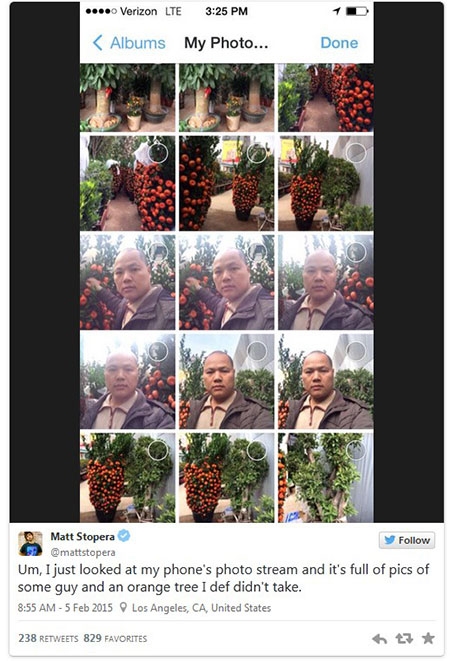Open the 8:55 AM - 5 Feb 2015 timestamp
The width and height of the screenshot is (450, 661).
point(65,608)
